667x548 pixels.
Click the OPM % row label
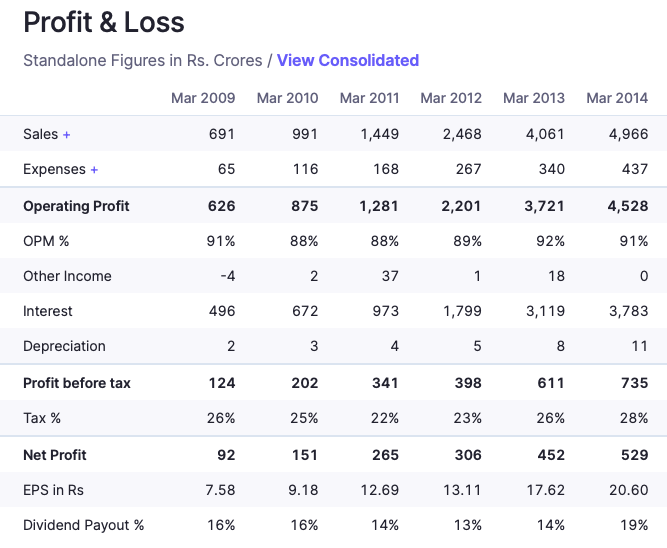coord(46,241)
